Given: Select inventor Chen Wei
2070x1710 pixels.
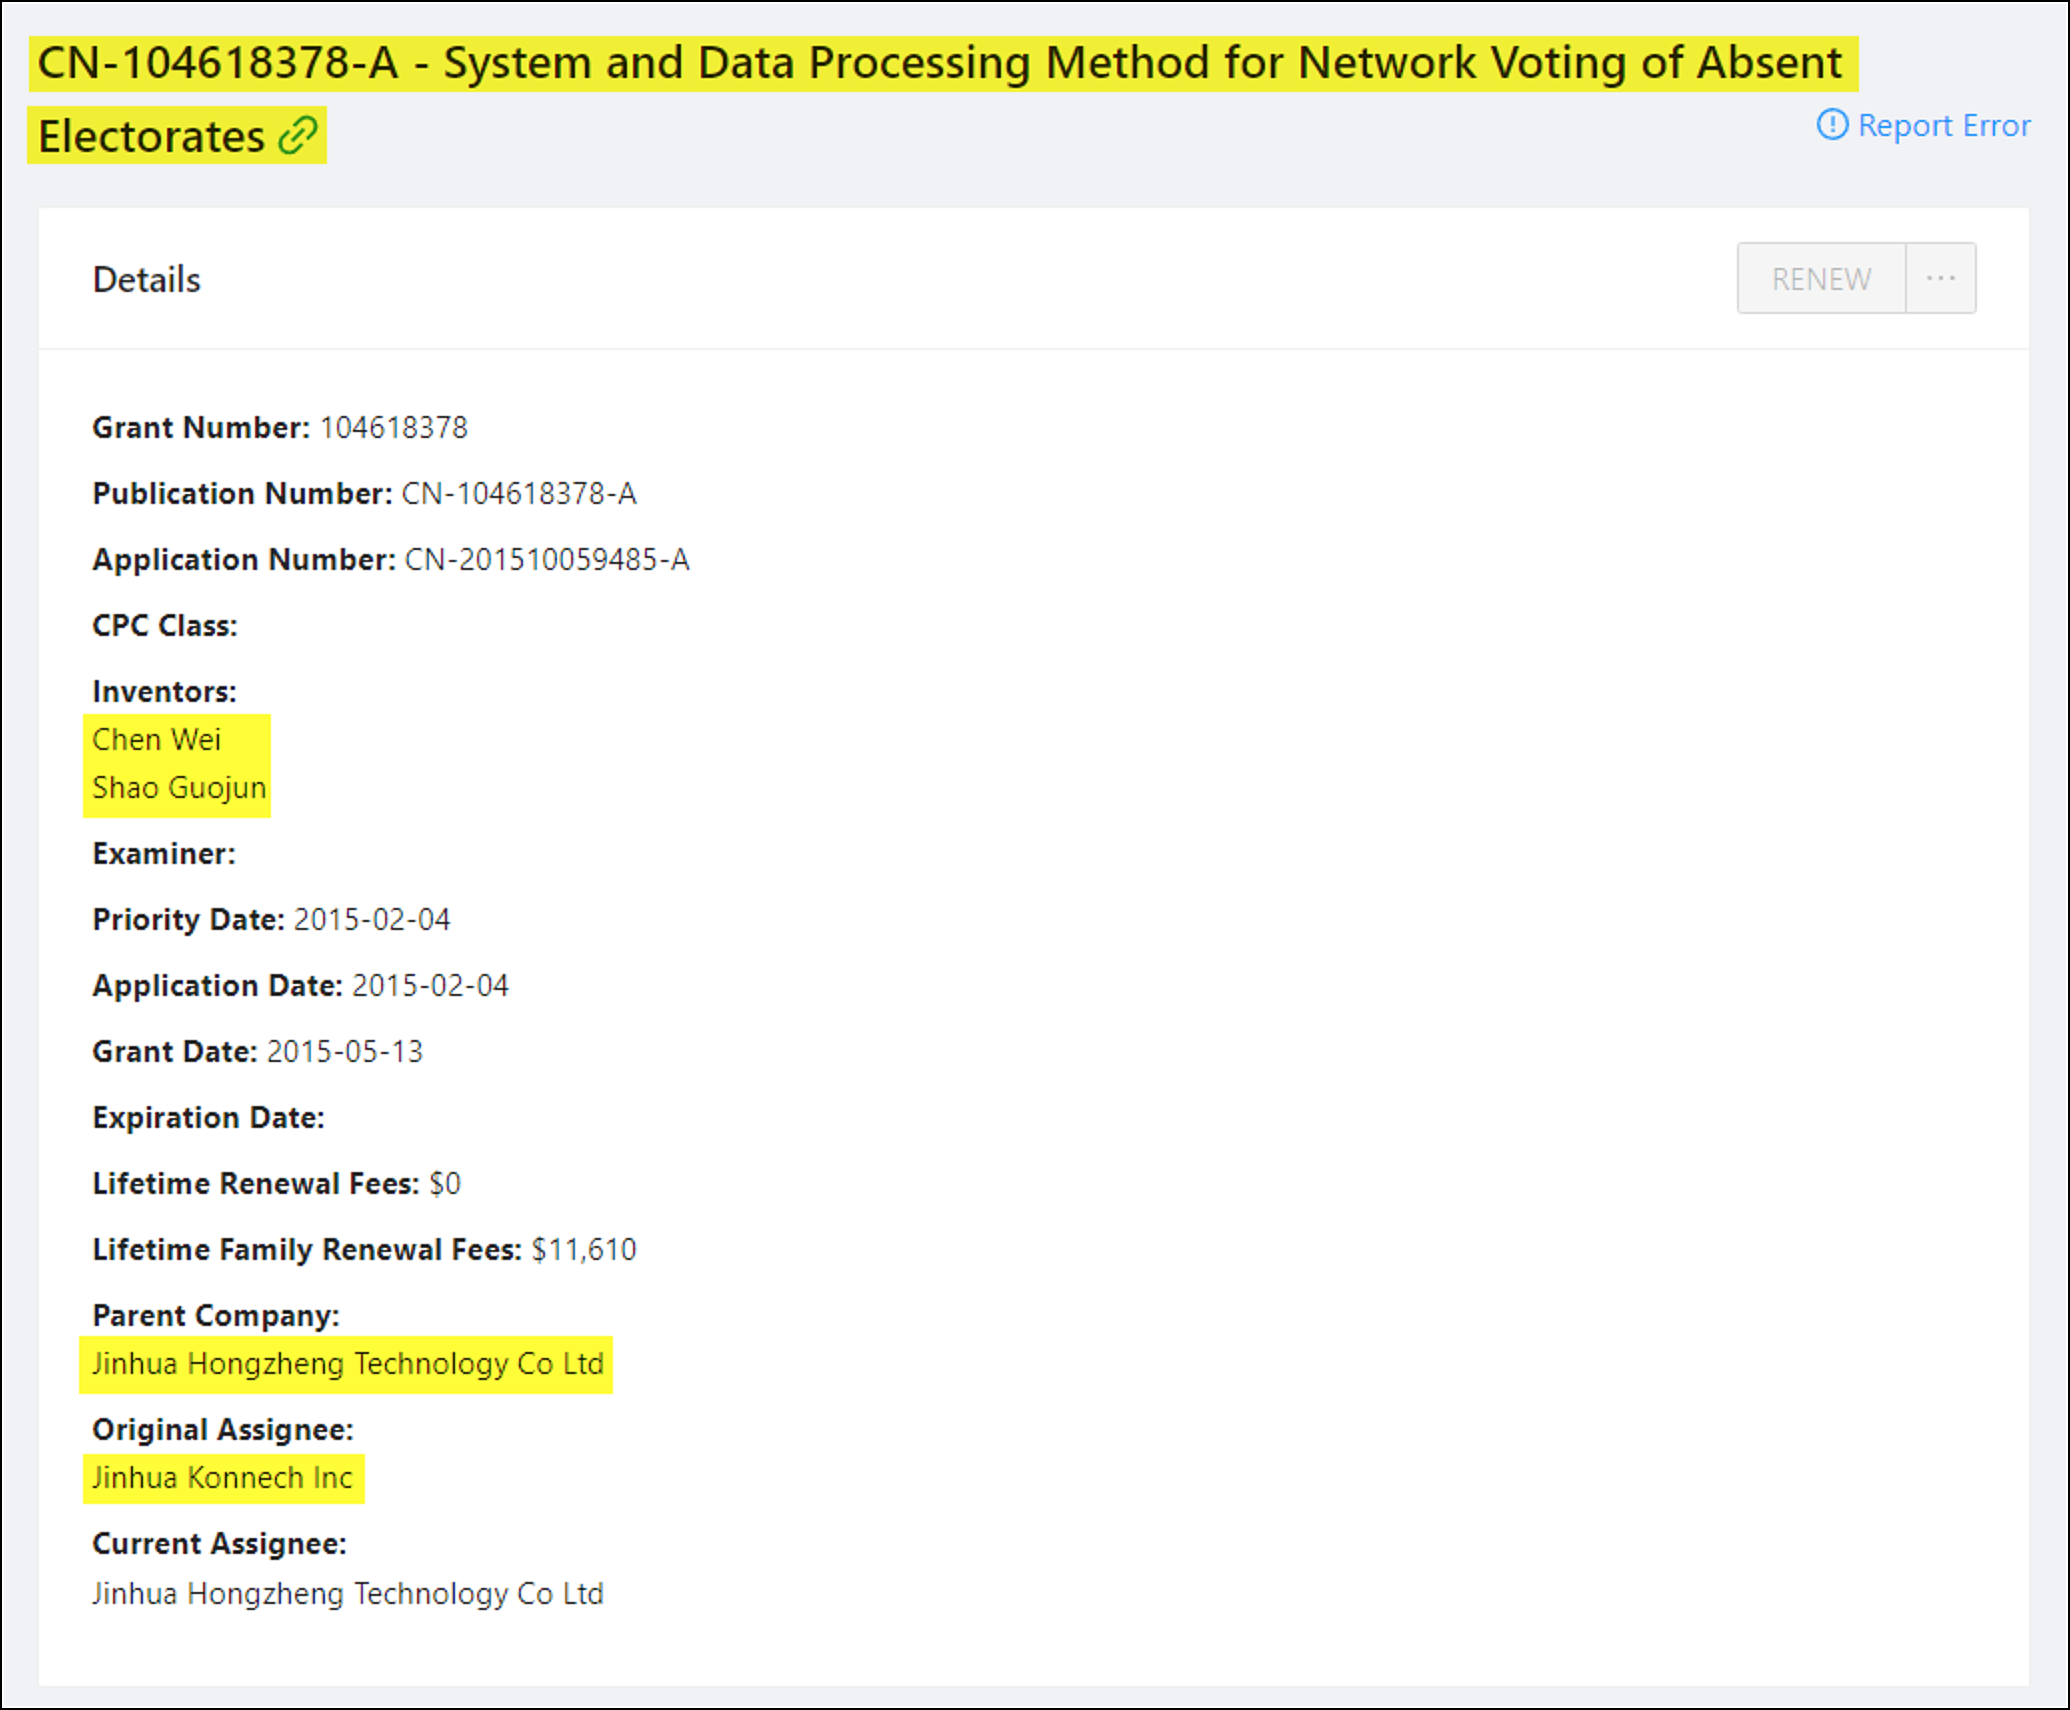Looking at the screenshot, I should [156, 739].
